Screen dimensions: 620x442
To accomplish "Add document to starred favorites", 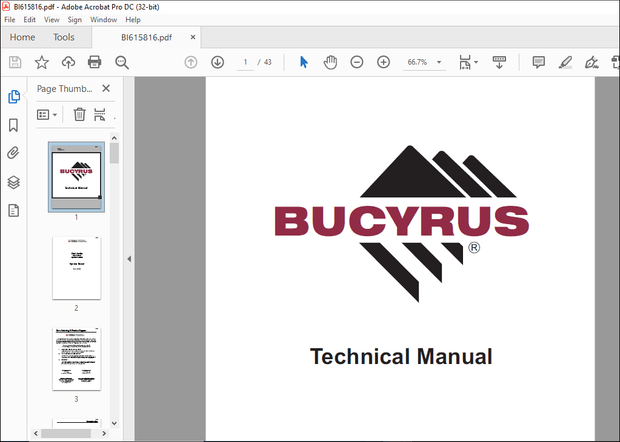I will pos(42,62).
